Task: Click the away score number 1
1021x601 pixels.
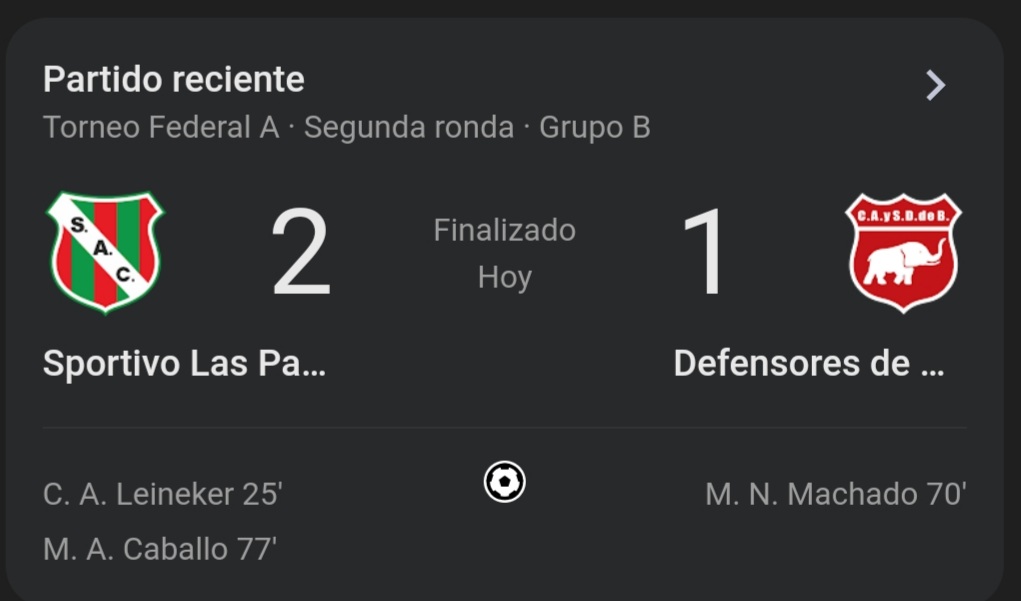Action: pos(707,253)
